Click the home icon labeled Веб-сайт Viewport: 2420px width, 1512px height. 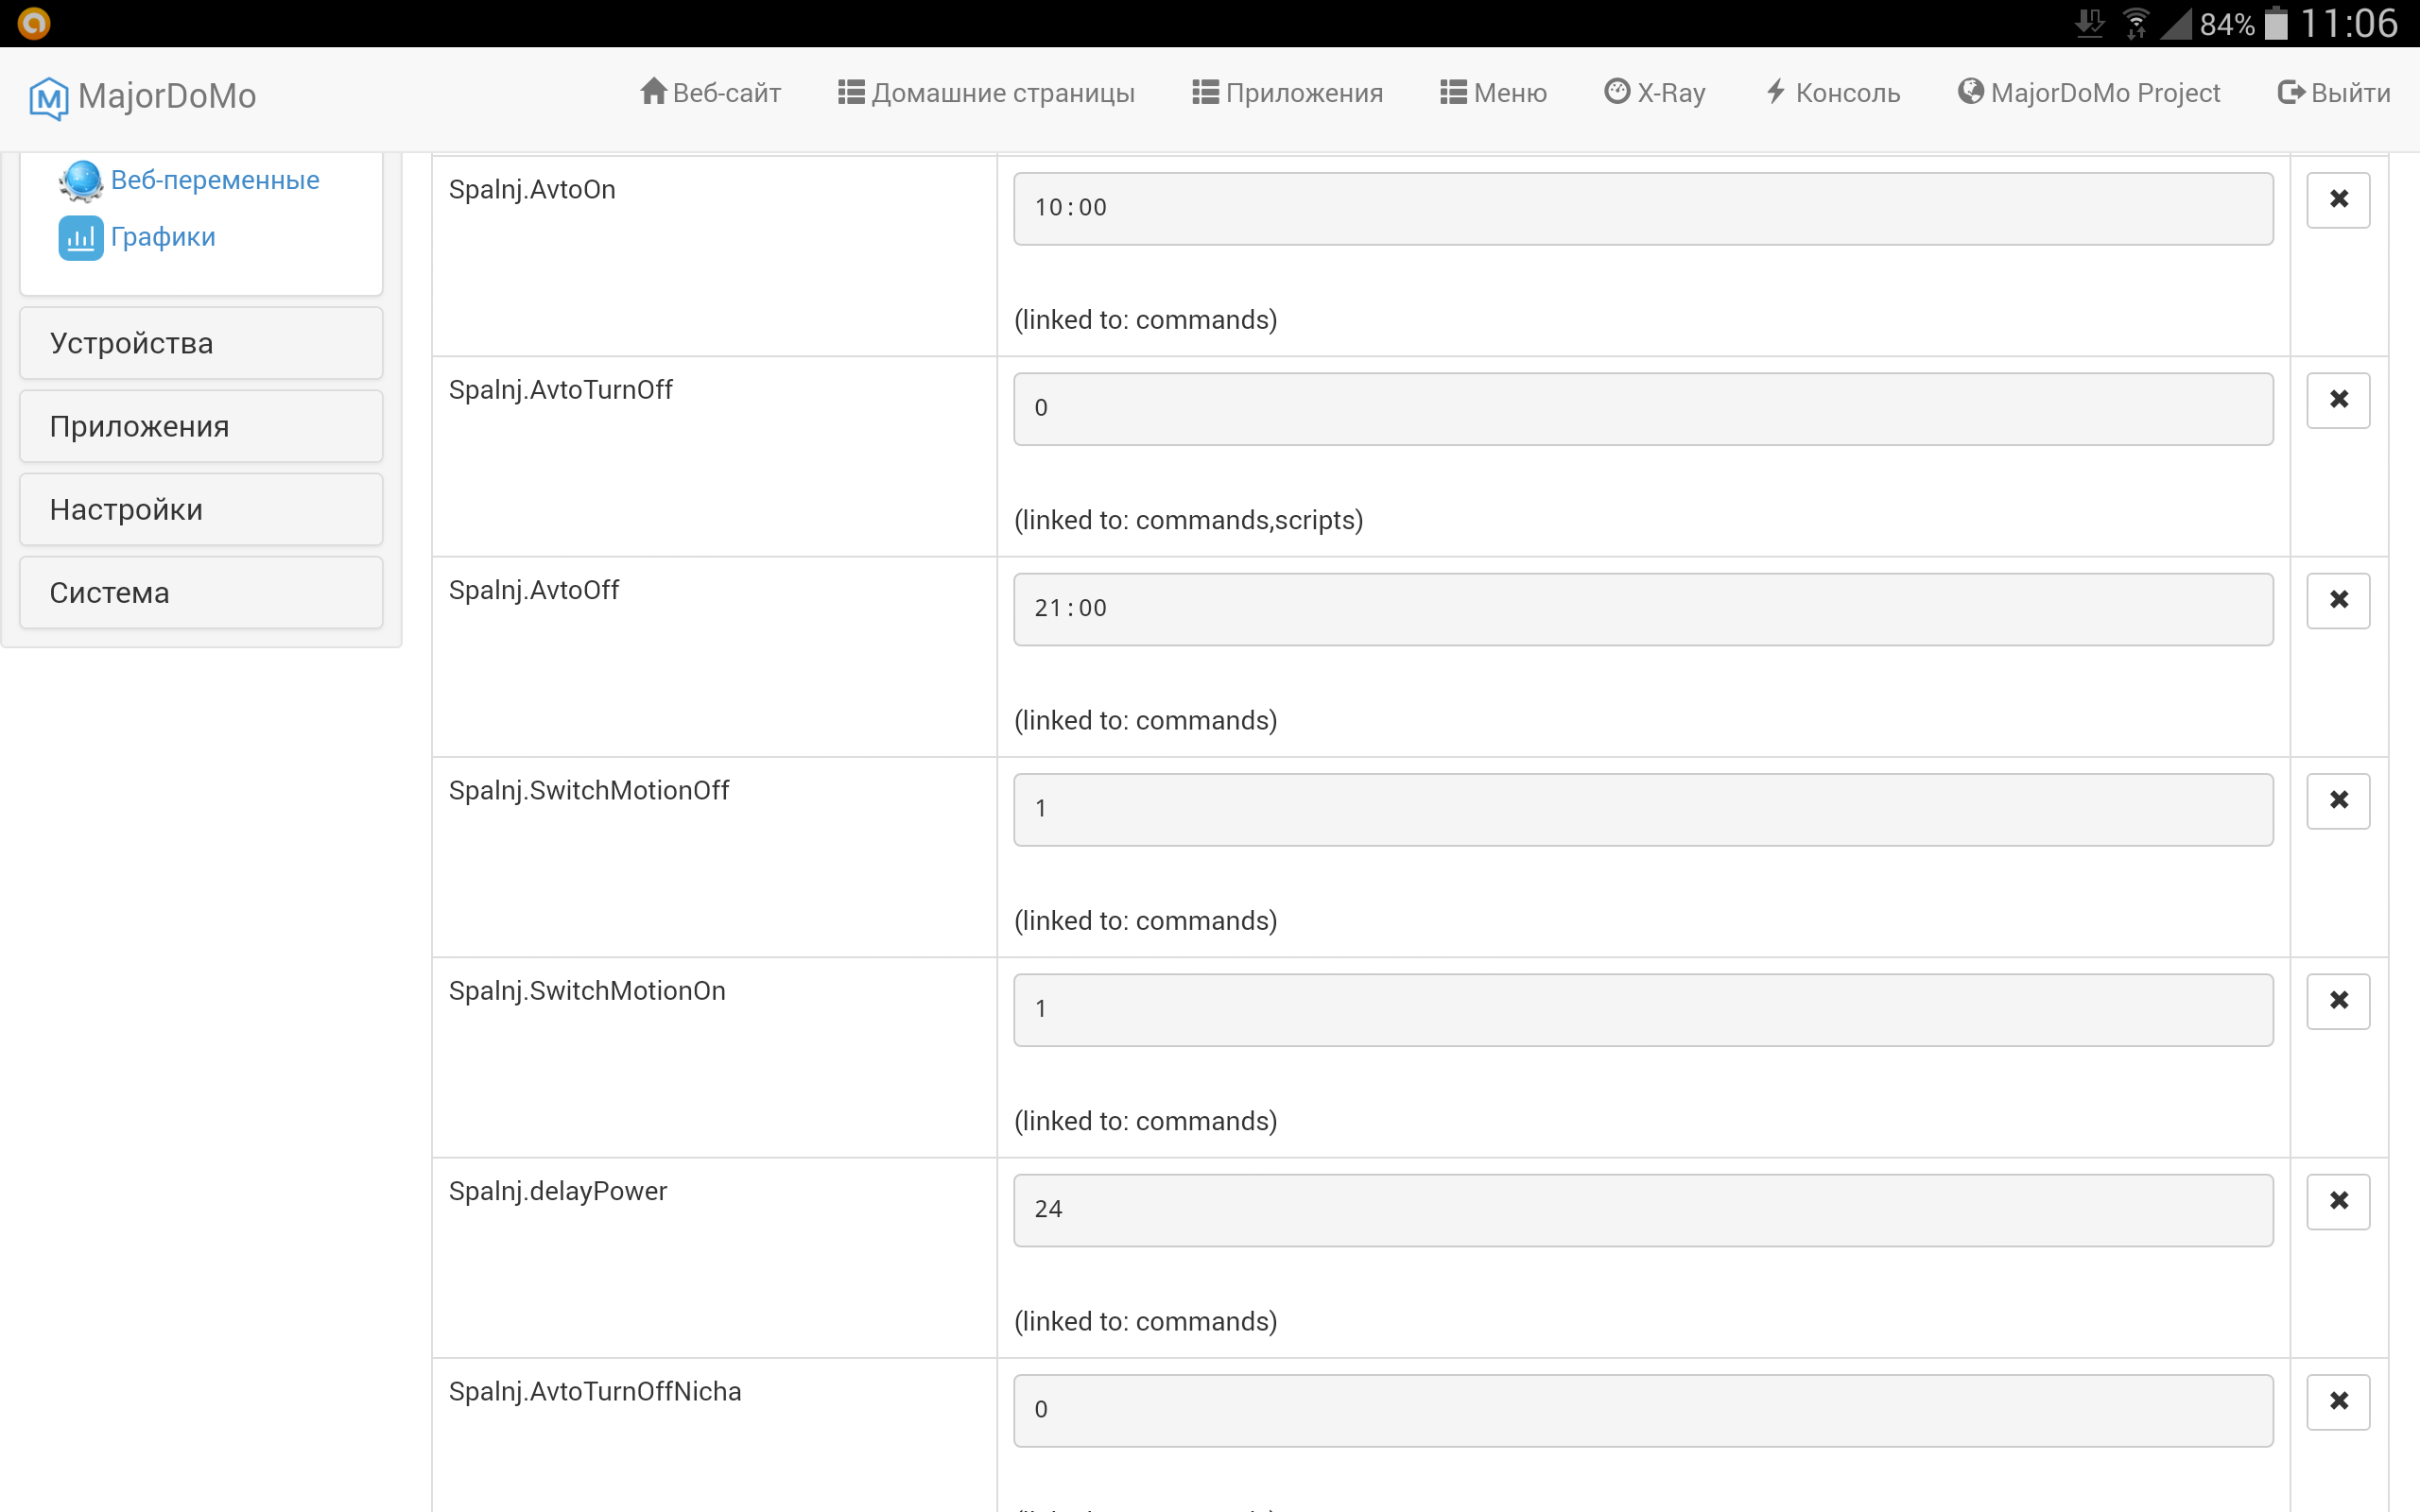click(x=654, y=91)
